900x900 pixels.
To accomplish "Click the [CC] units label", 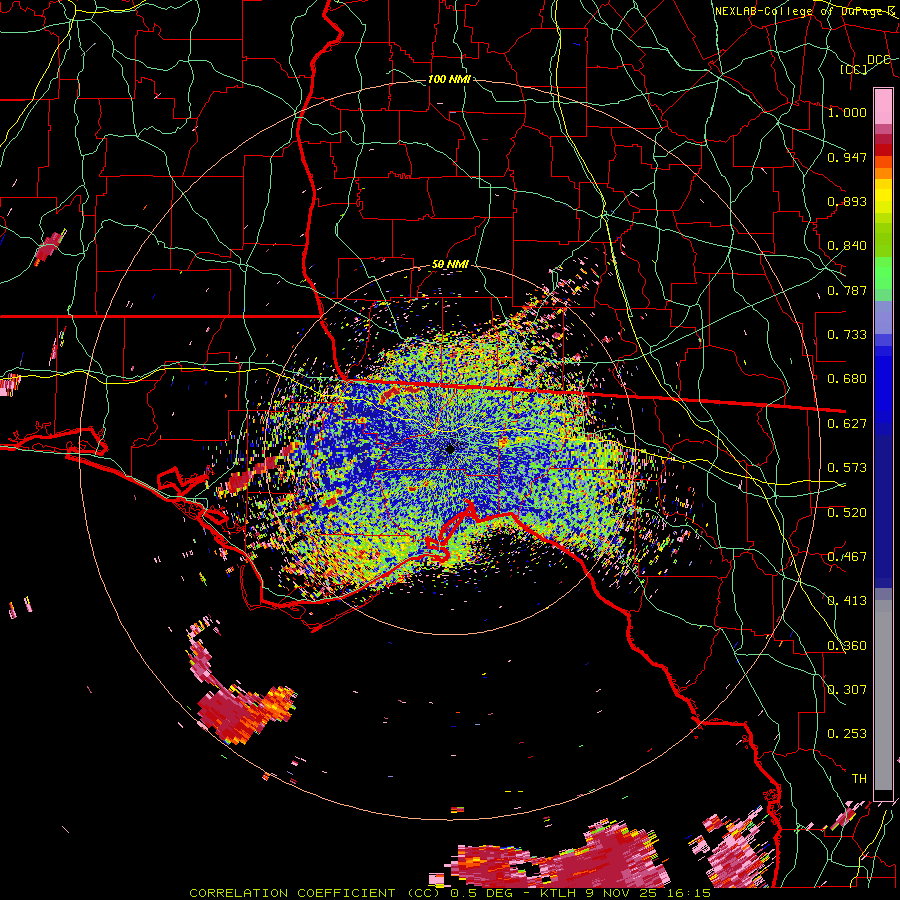I will (853, 69).
